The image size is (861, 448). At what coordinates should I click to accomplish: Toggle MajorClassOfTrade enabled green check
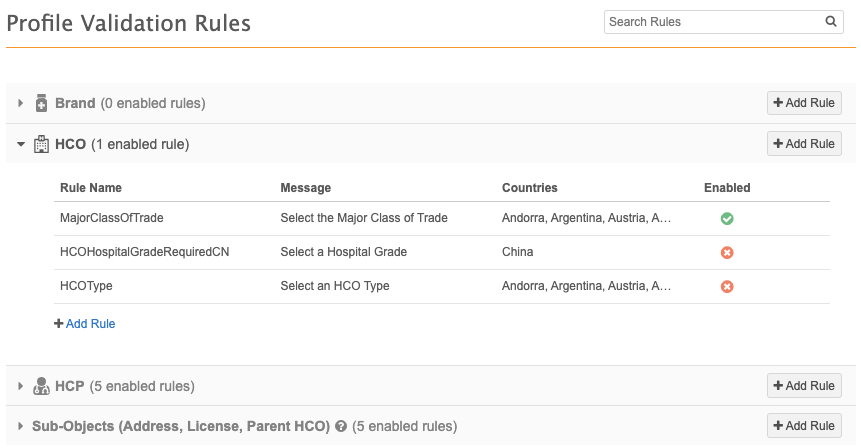tap(727, 218)
